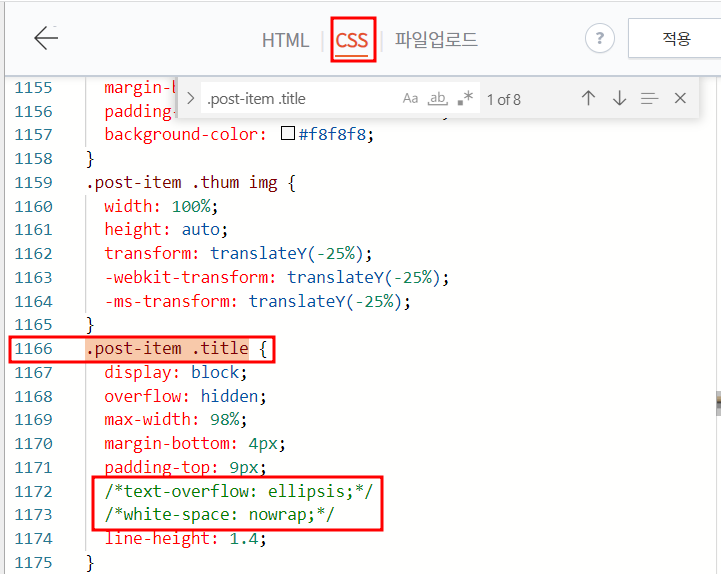721x574 pixels.
Task: Toggle Match Case (Aa) option
Action: coord(410,98)
